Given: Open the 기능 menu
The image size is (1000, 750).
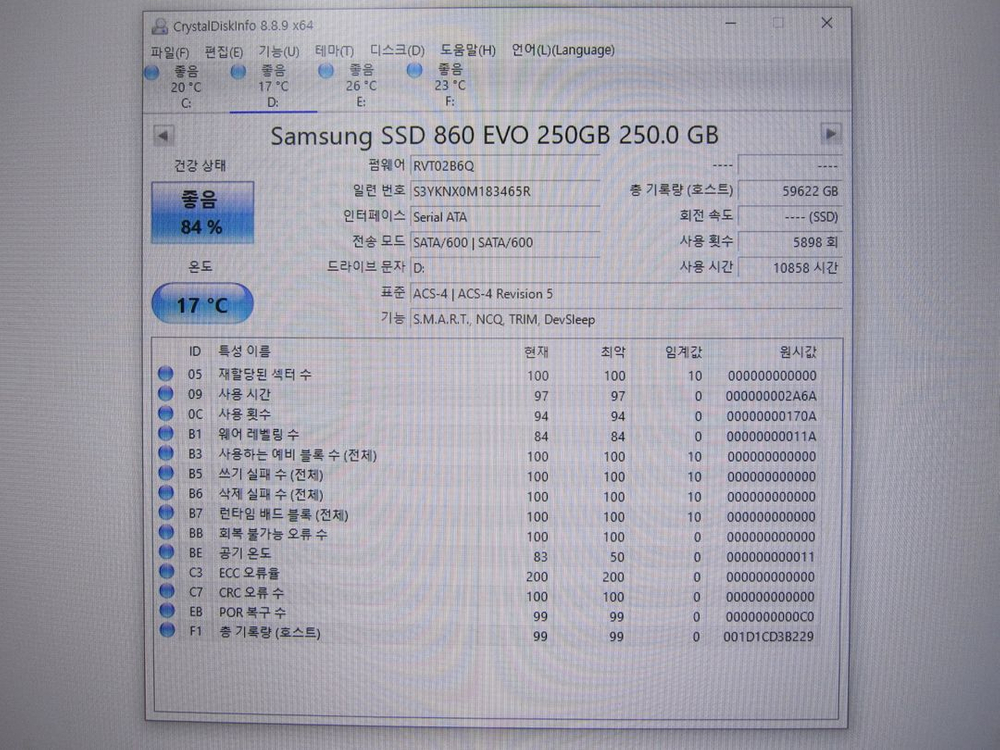Looking at the screenshot, I should [276, 49].
